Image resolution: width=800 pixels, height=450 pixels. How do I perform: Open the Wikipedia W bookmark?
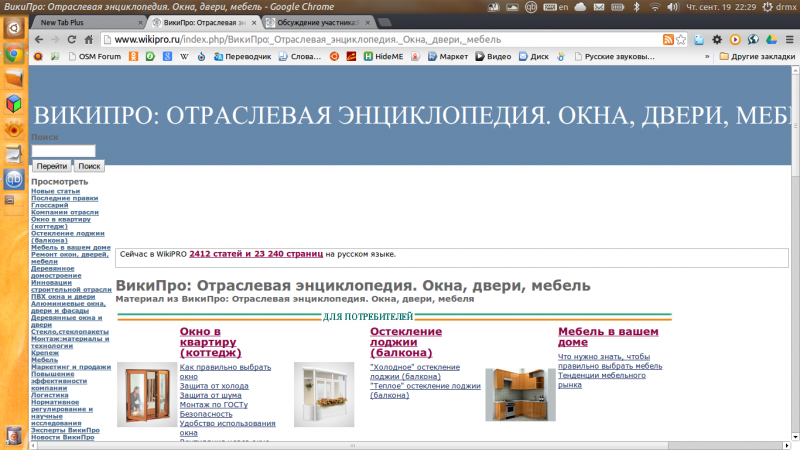tap(184, 57)
